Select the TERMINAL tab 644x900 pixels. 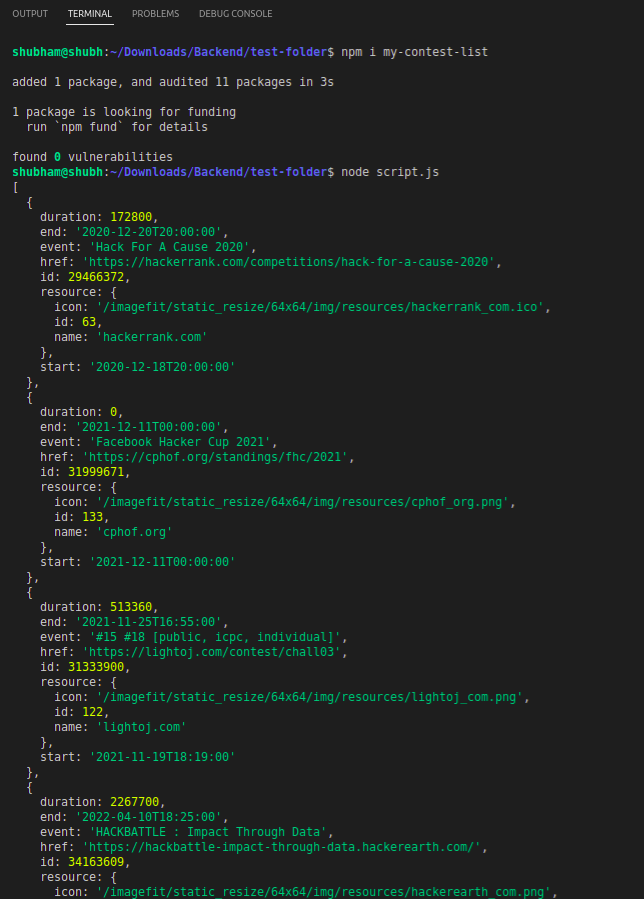coord(90,13)
